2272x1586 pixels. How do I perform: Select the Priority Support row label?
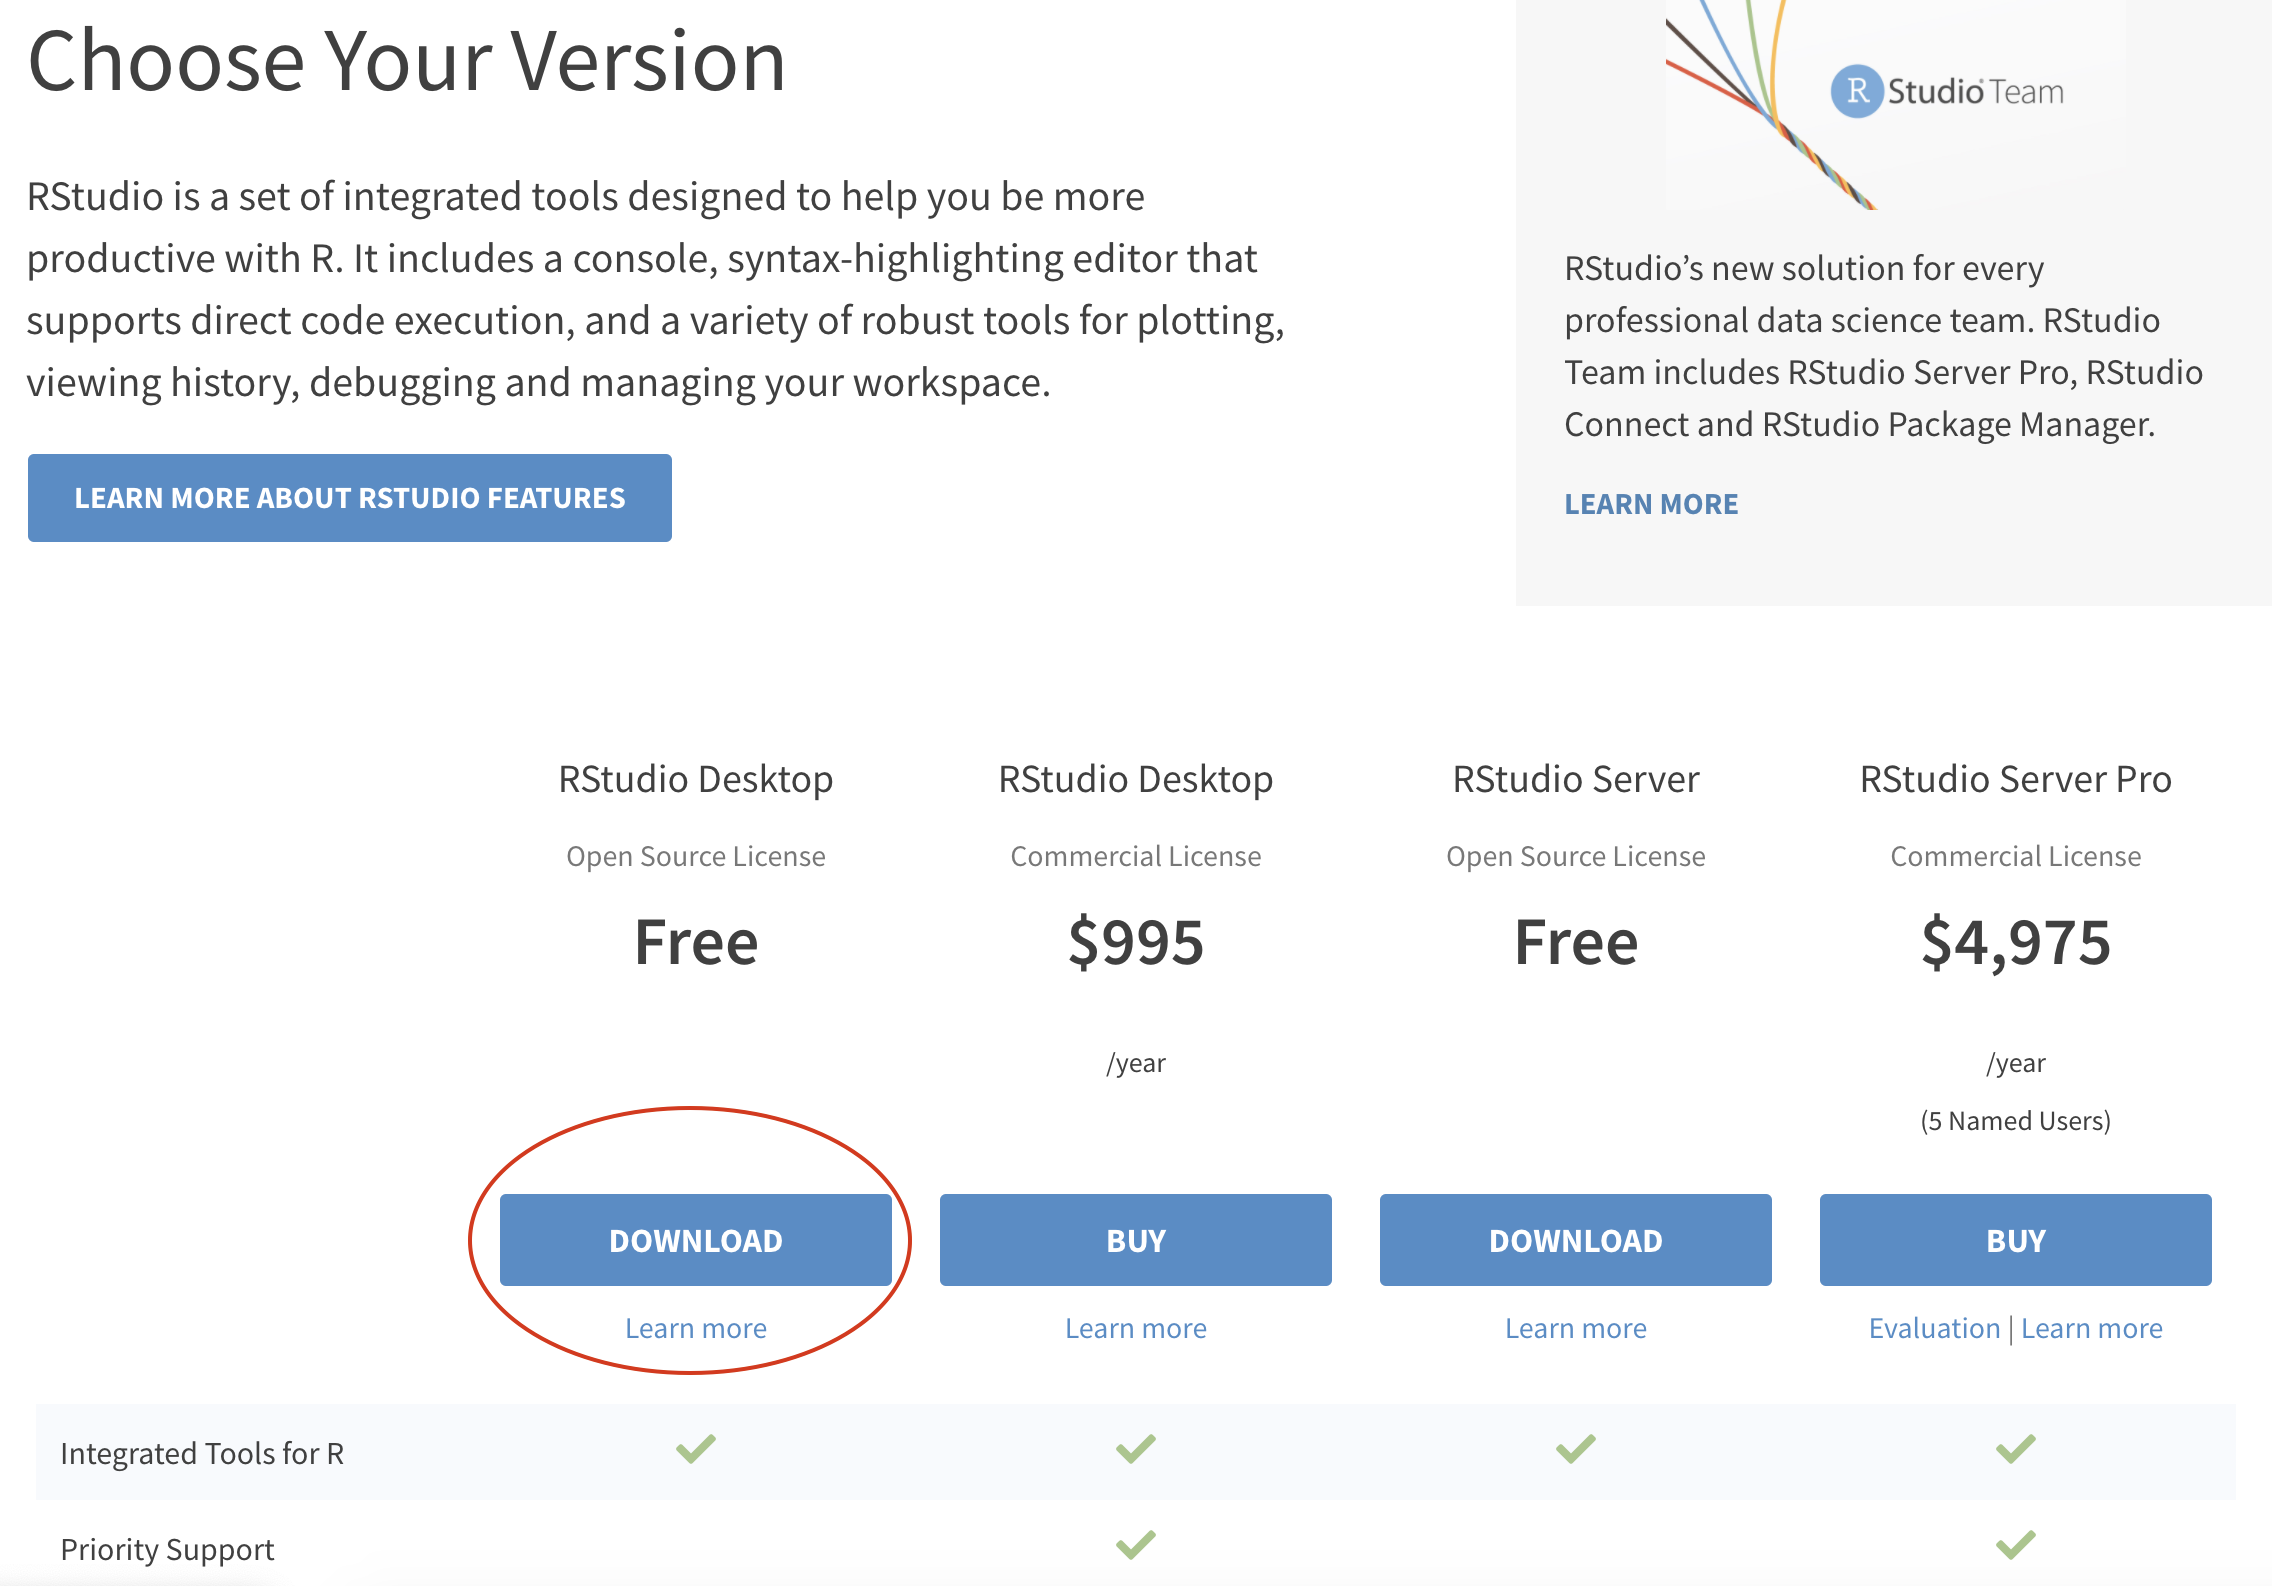point(167,1549)
